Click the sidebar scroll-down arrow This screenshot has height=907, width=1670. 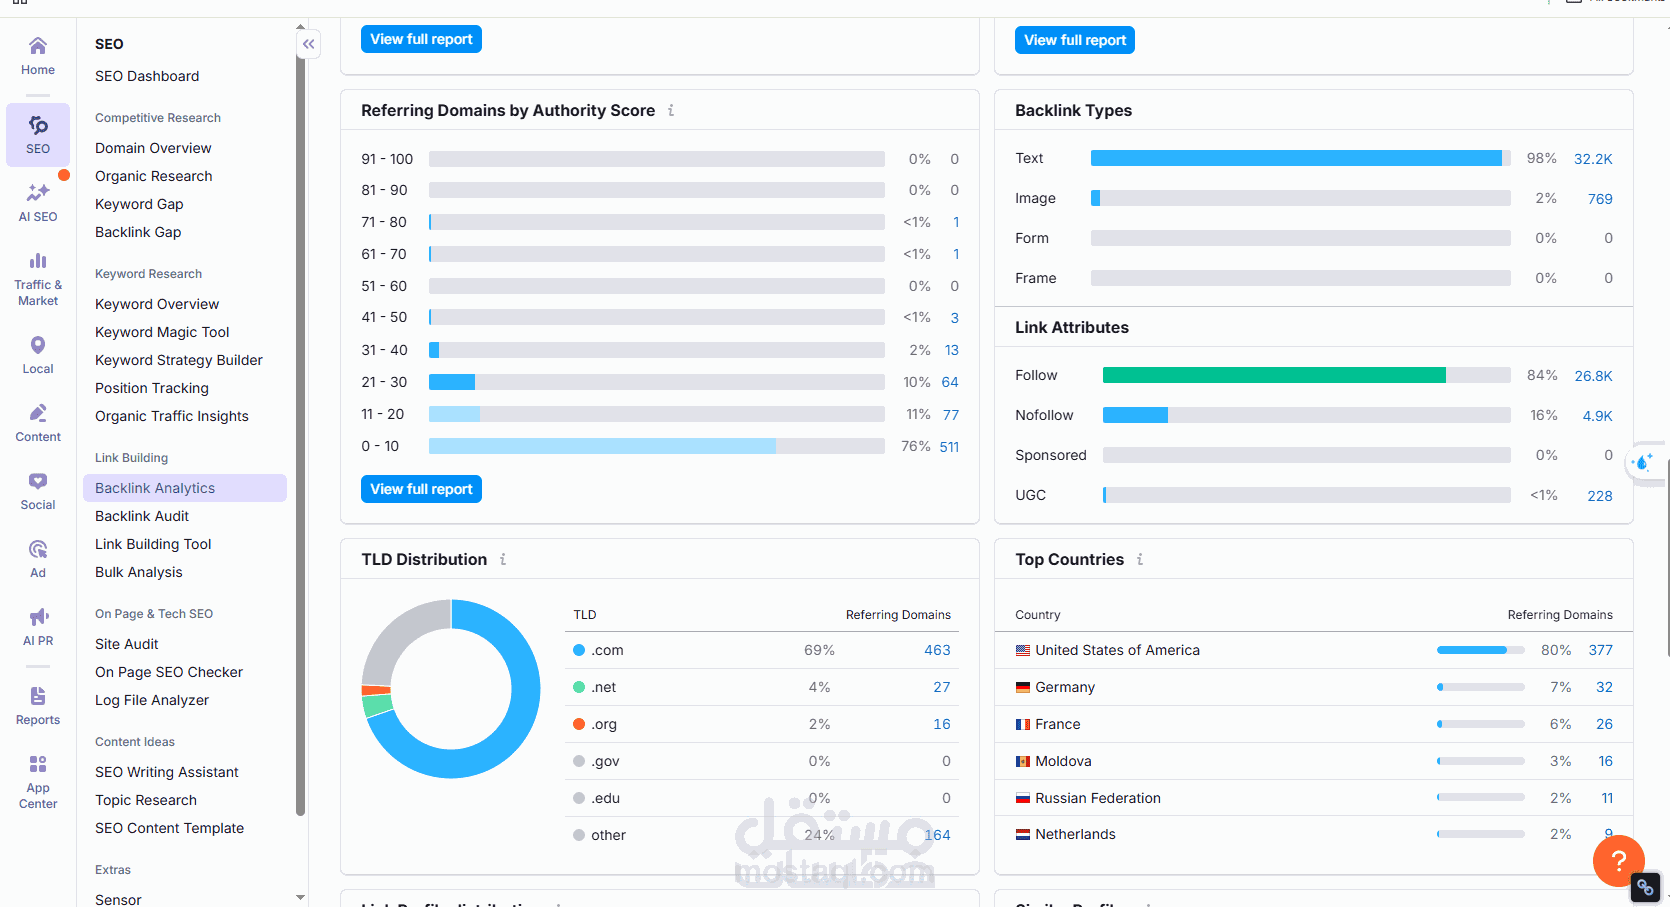pos(300,898)
